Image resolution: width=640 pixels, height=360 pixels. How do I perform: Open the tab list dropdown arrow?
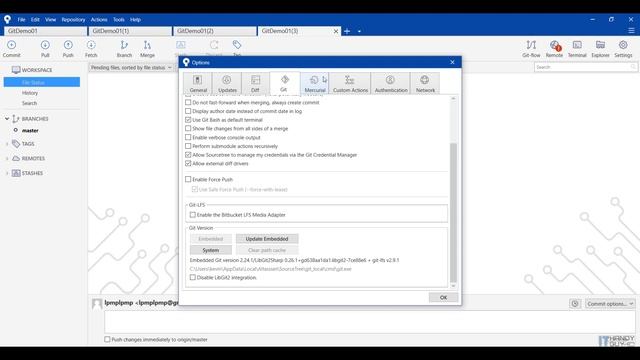coord(359,31)
